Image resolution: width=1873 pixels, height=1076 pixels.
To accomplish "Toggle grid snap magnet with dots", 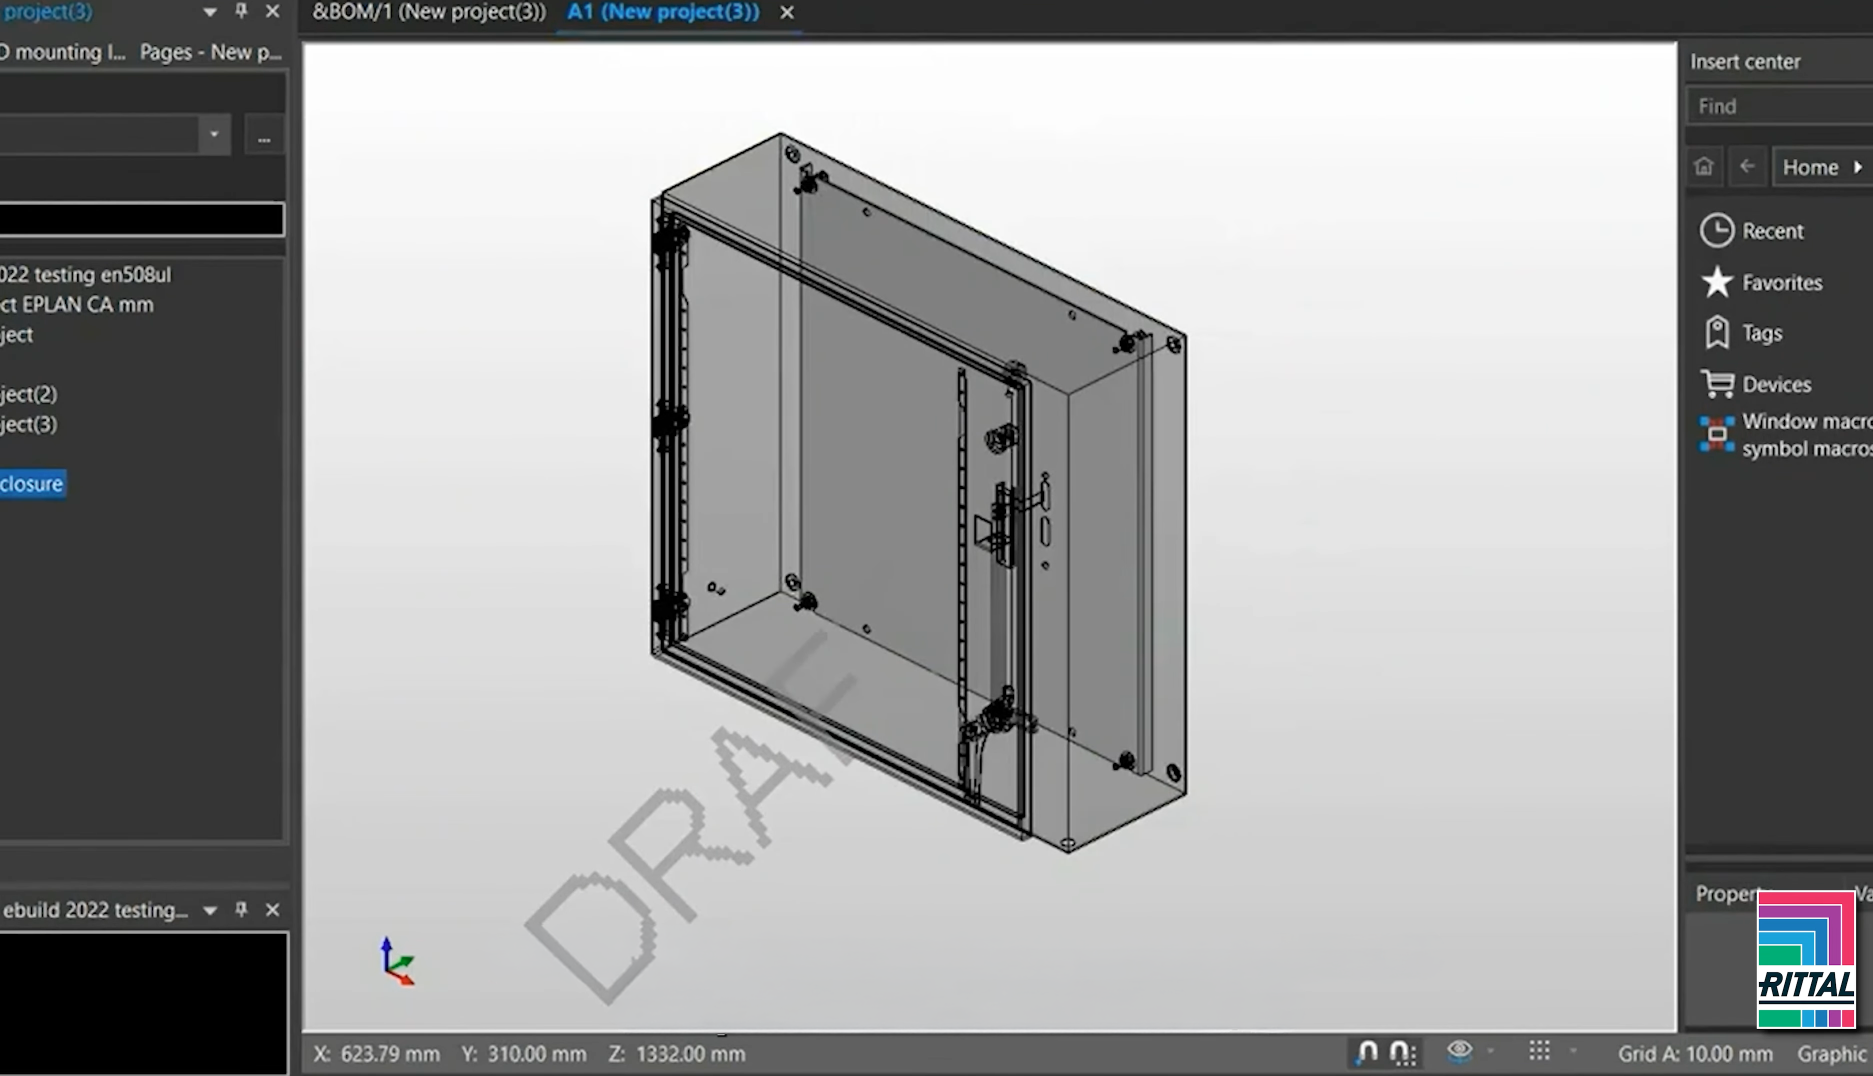I will [1403, 1053].
